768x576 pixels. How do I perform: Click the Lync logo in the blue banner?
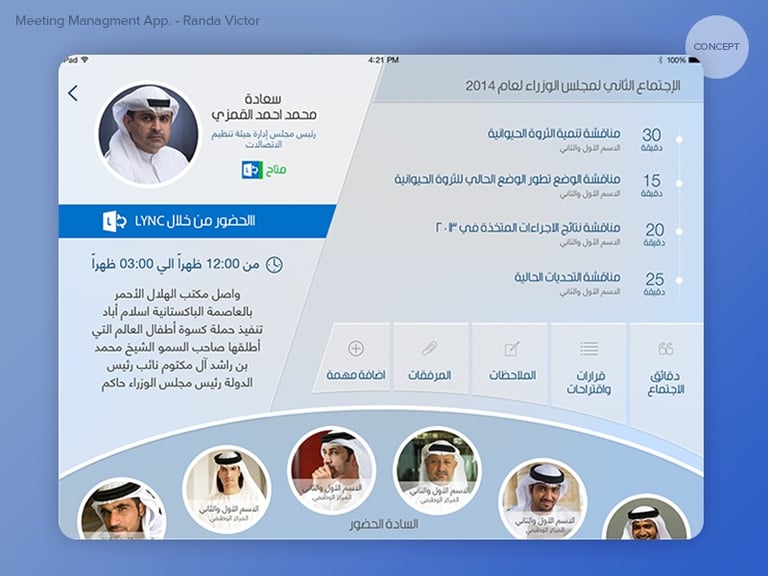click(115, 221)
